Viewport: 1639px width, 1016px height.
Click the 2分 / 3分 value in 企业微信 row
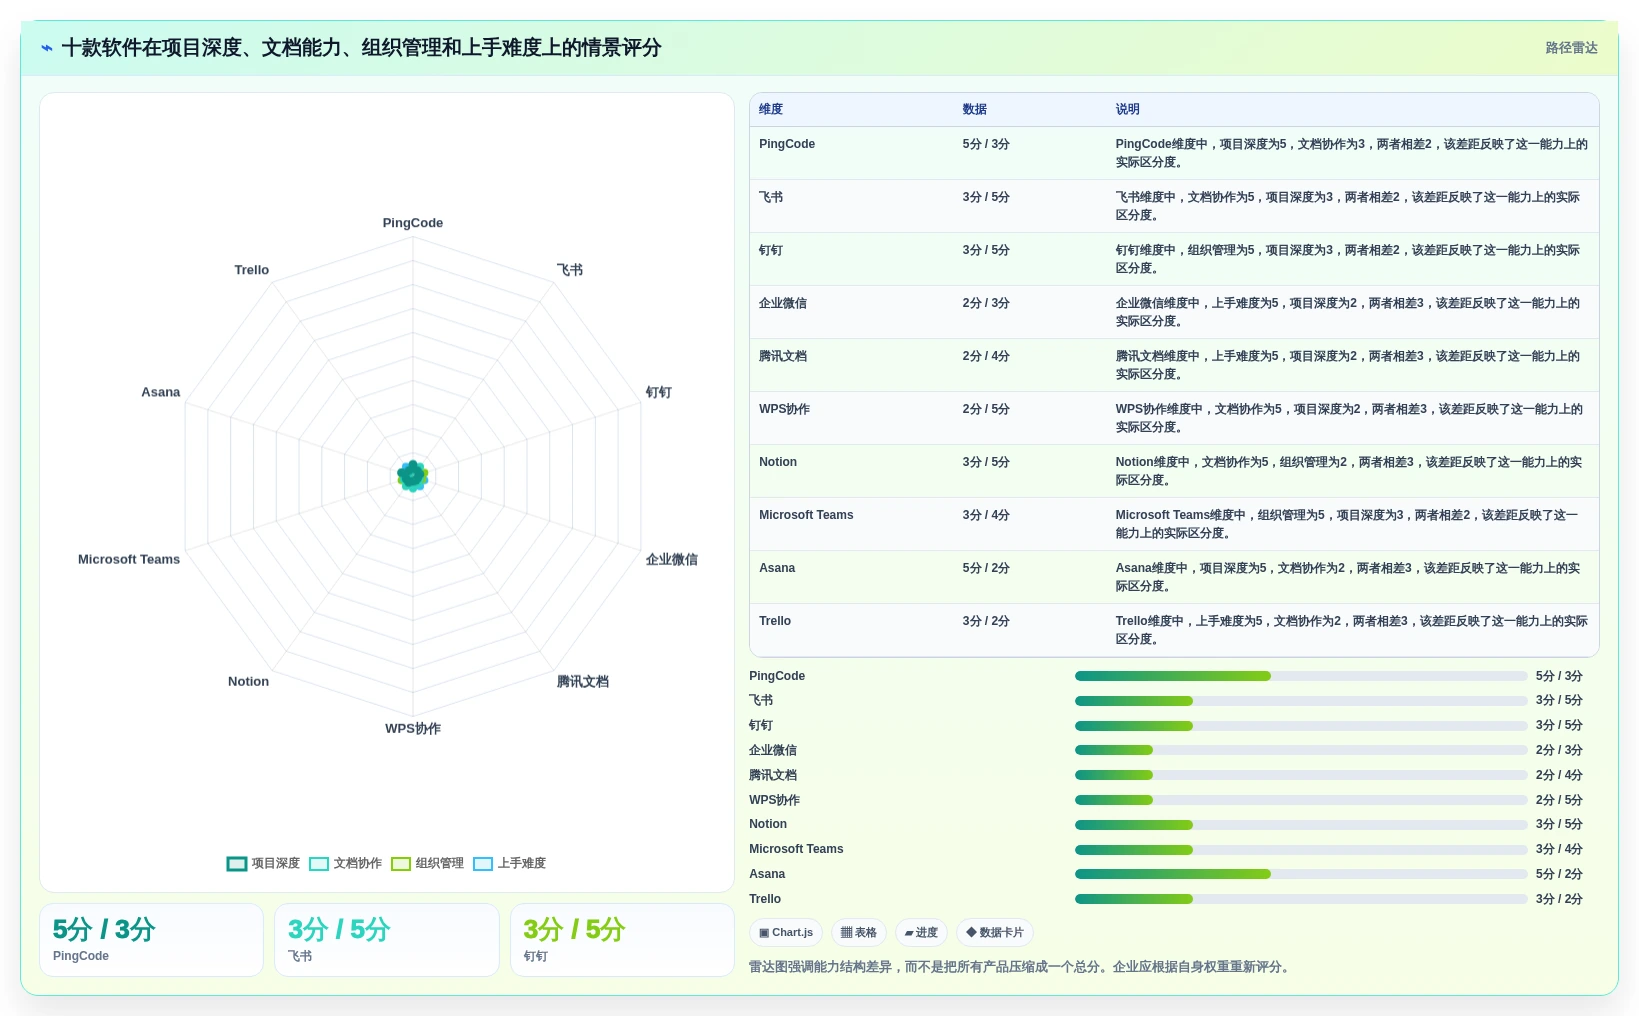986,304
